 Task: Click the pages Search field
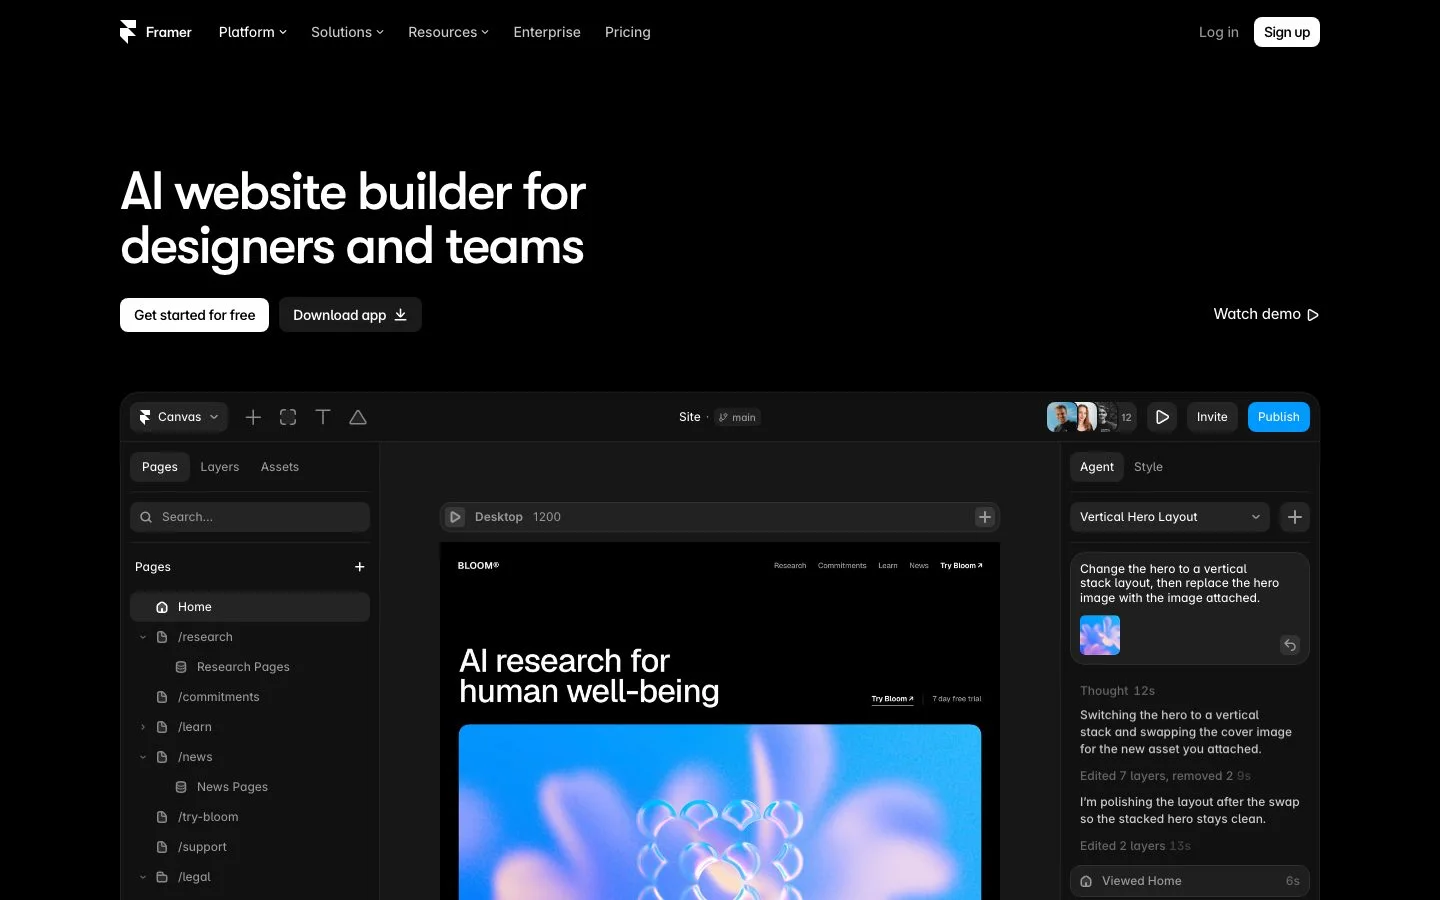(250, 517)
